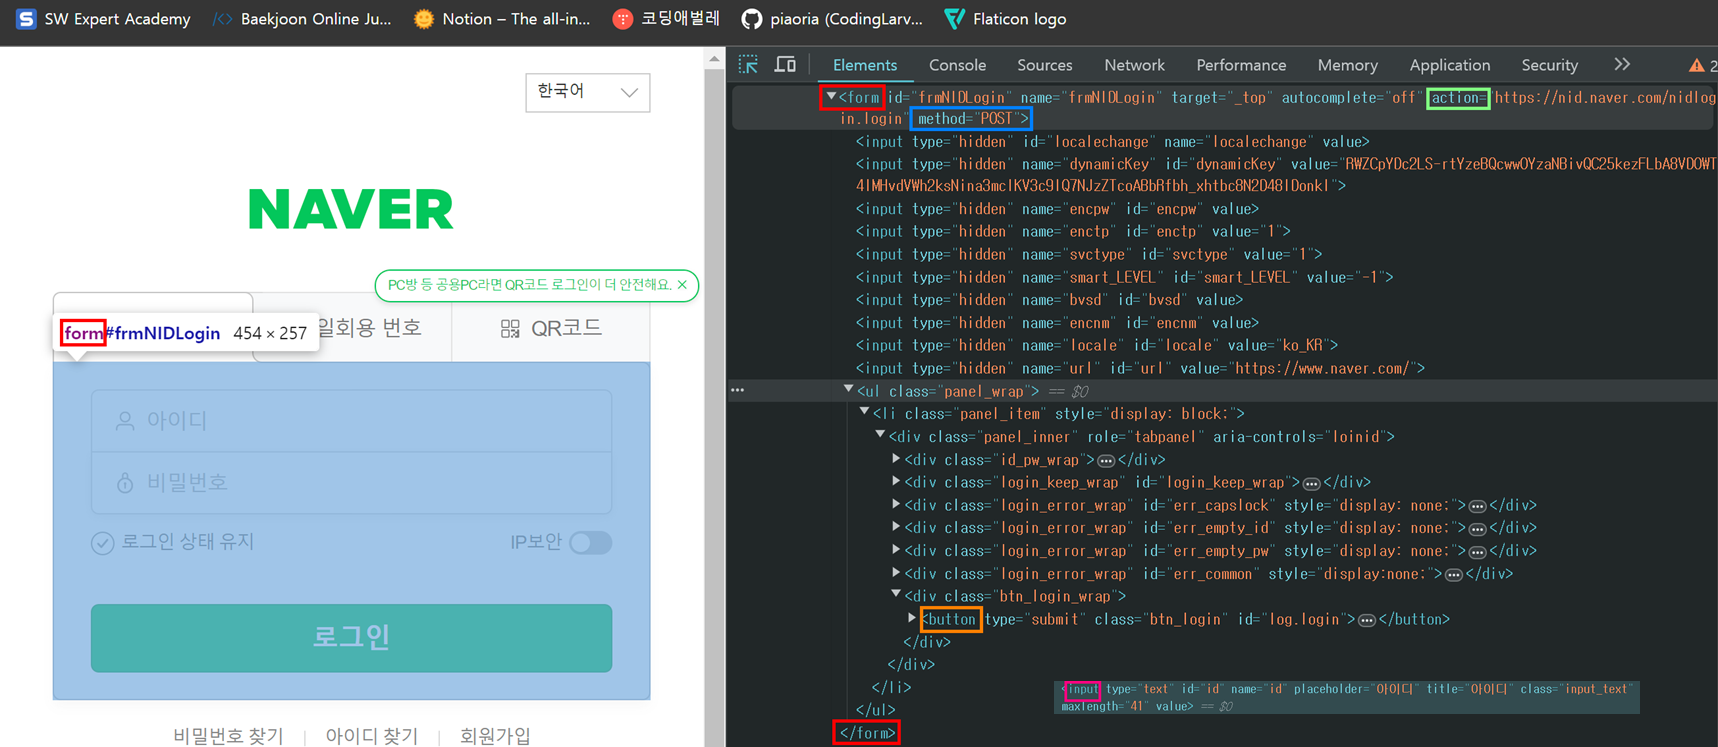Screen dimensions: 1718x747
Task: Switch to the Console tab
Action: [957, 65]
